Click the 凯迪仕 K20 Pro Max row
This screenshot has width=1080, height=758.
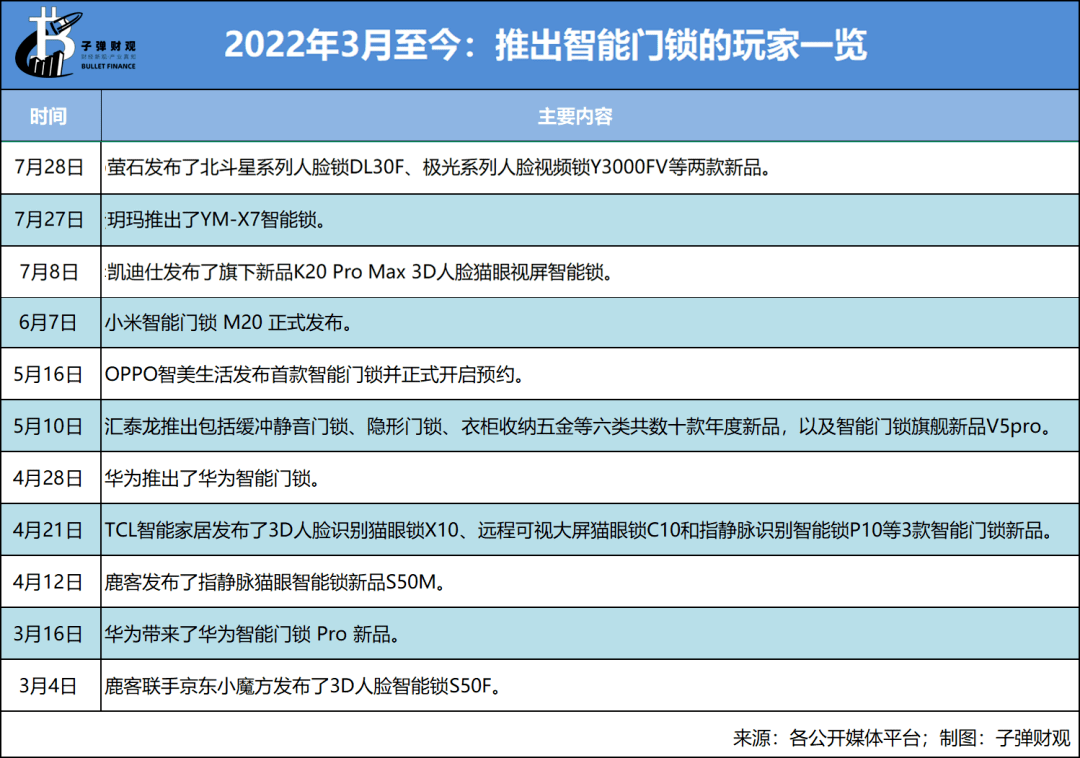(x=357, y=271)
